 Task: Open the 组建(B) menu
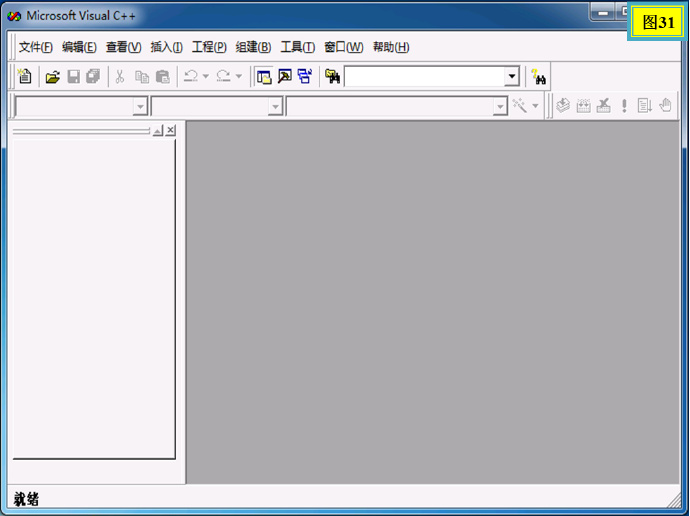(x=253, y=47)
